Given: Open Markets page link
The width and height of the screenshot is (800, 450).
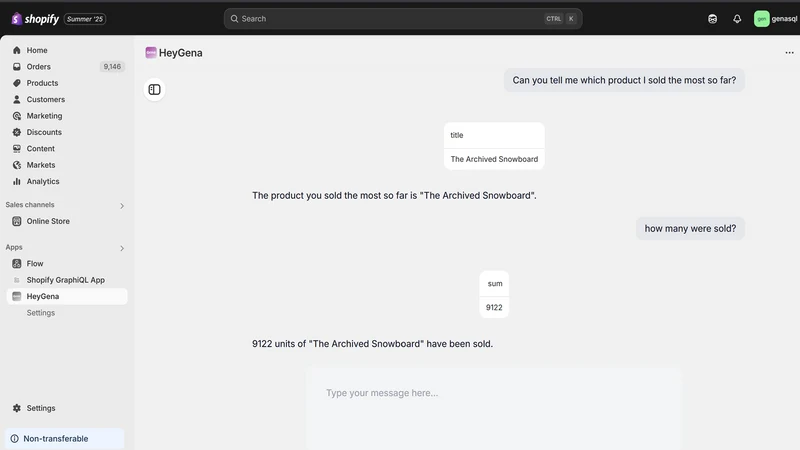Looking at the screenshot, I should [41, 165].
